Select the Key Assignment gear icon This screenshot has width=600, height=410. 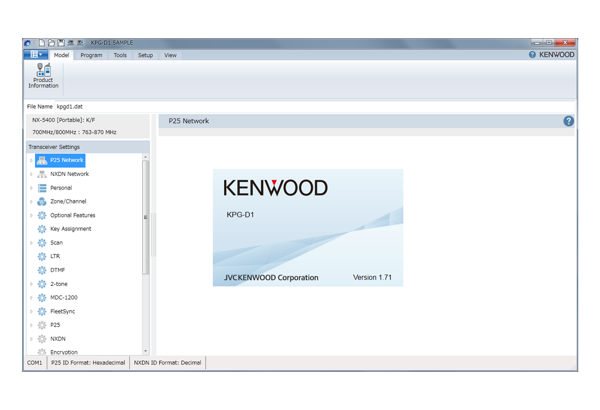click(42, 229)
